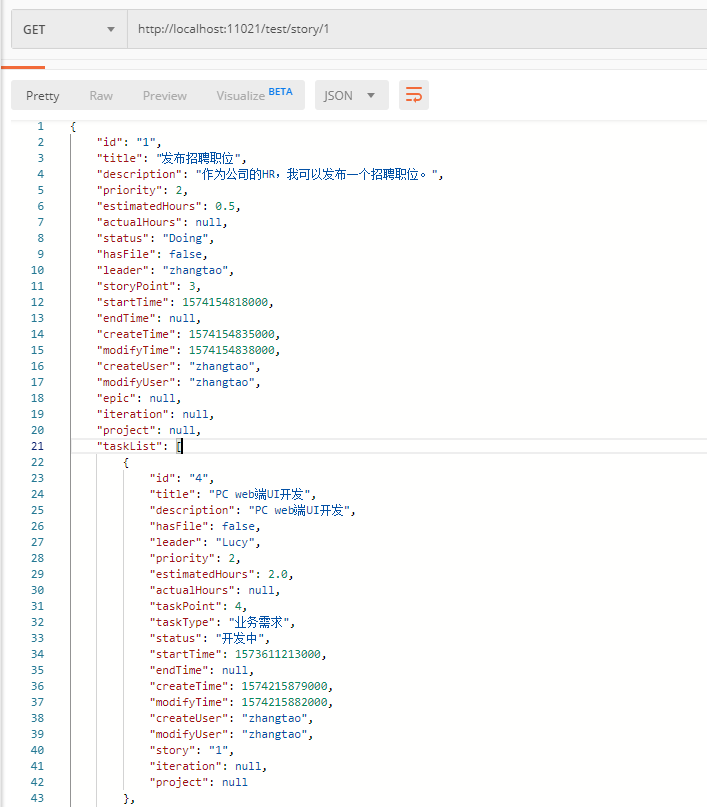Click "taskPoint": 4 line
Screen dimensions: 707x807
(198, 606)
